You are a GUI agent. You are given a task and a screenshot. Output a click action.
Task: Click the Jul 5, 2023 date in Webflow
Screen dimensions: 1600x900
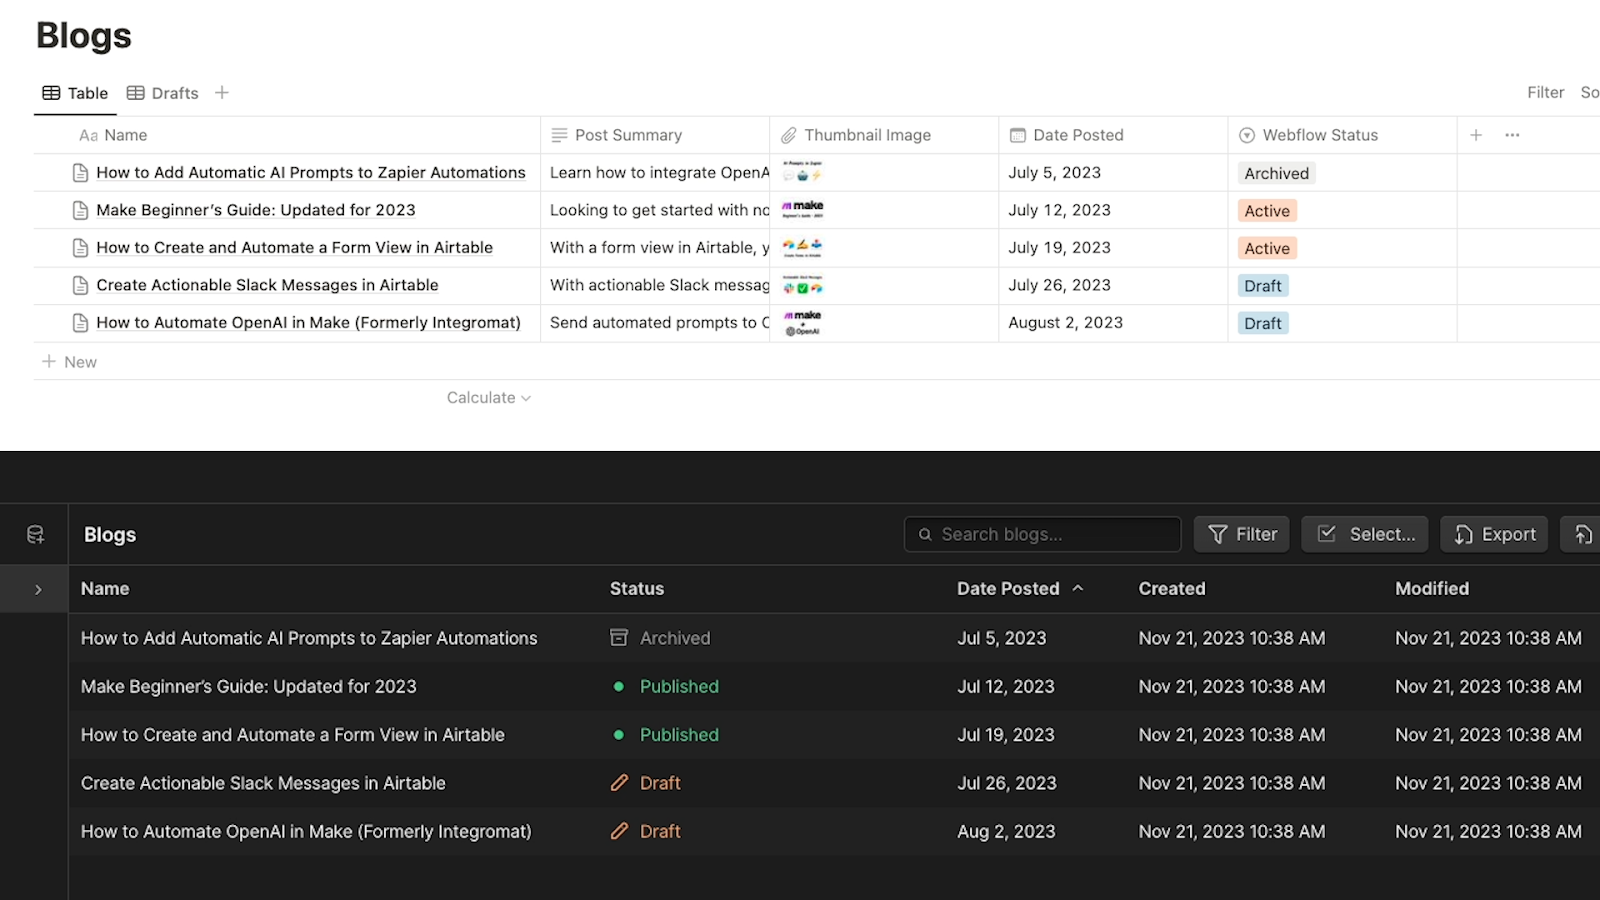[x=1002, y=638]
